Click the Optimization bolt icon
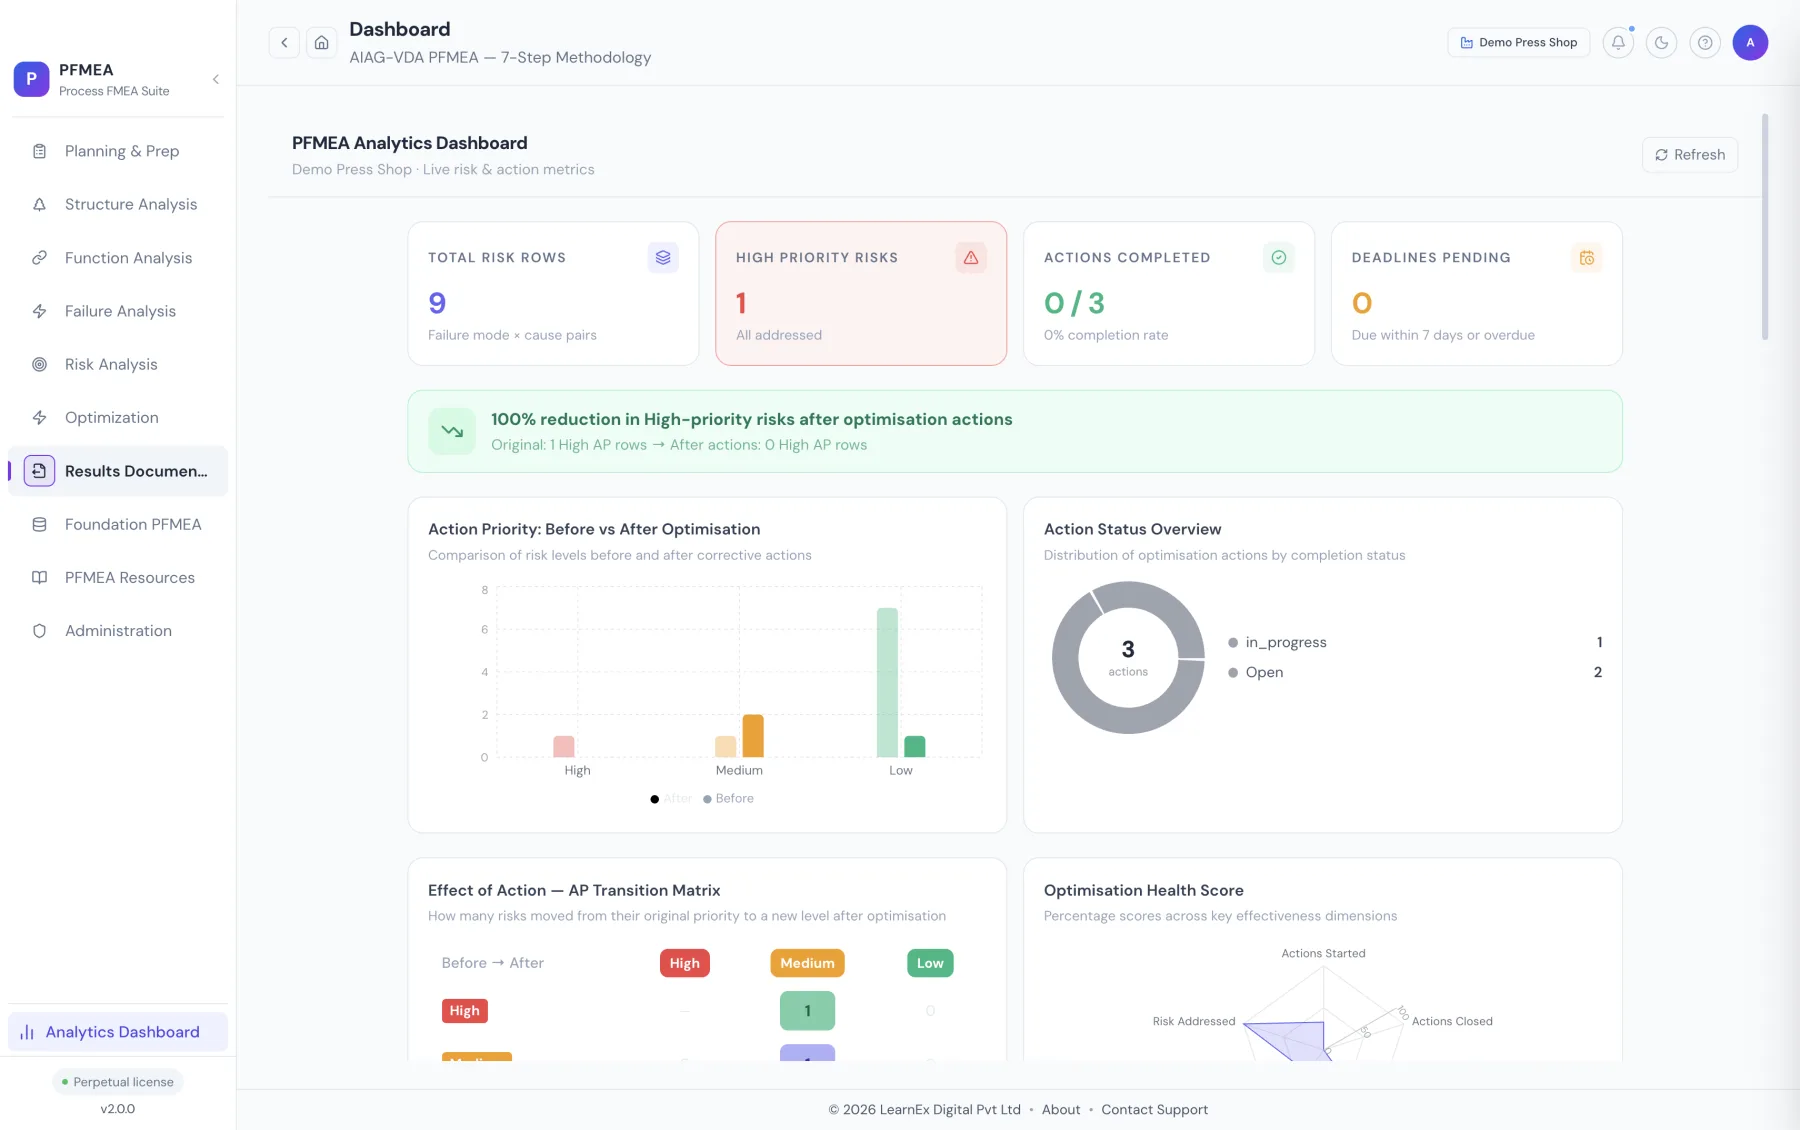This screenshot has width=1800, height=1130. pyautogui.click(x=40, y=417)
